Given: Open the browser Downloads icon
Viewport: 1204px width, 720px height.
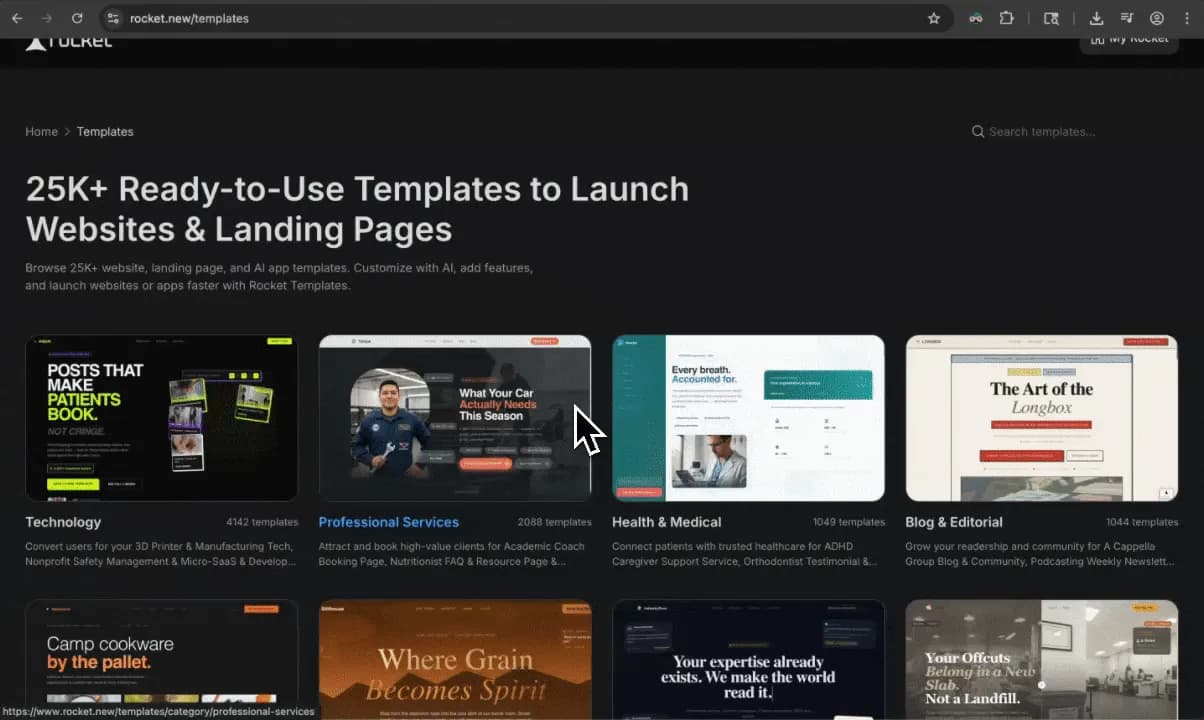Looking at the screenshot, I should (1096, 18).
